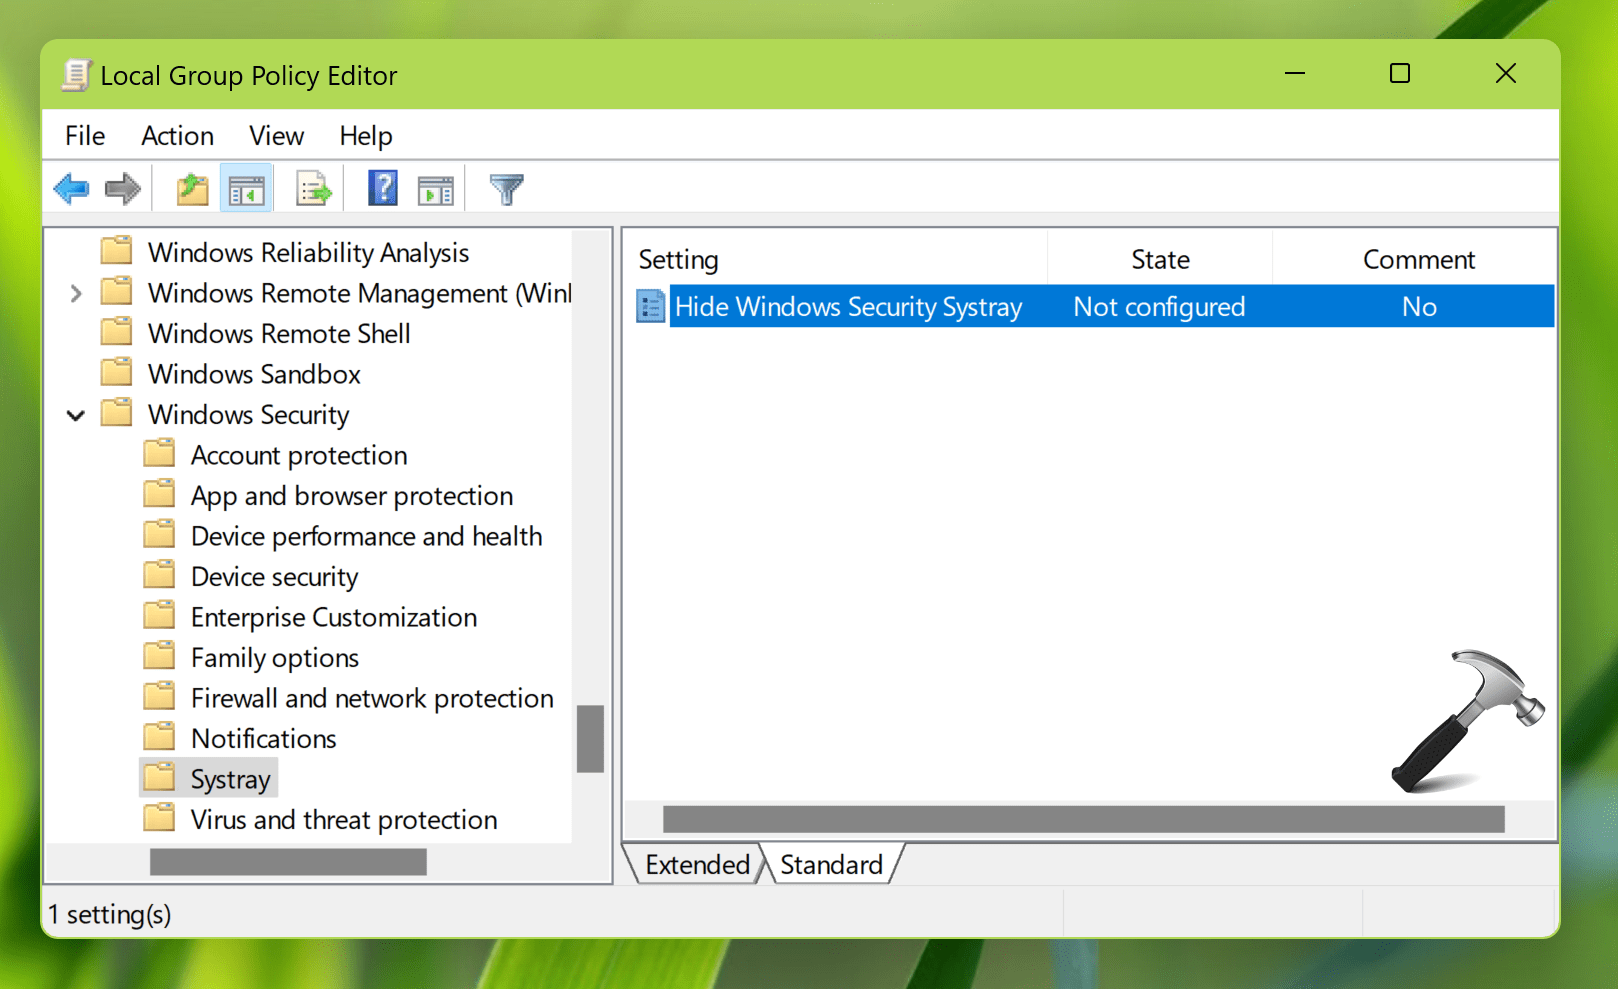Click the Forward navigation arrow
Image resolution: width=1618 pixels, height=989 pixels.
click(123, 188)
